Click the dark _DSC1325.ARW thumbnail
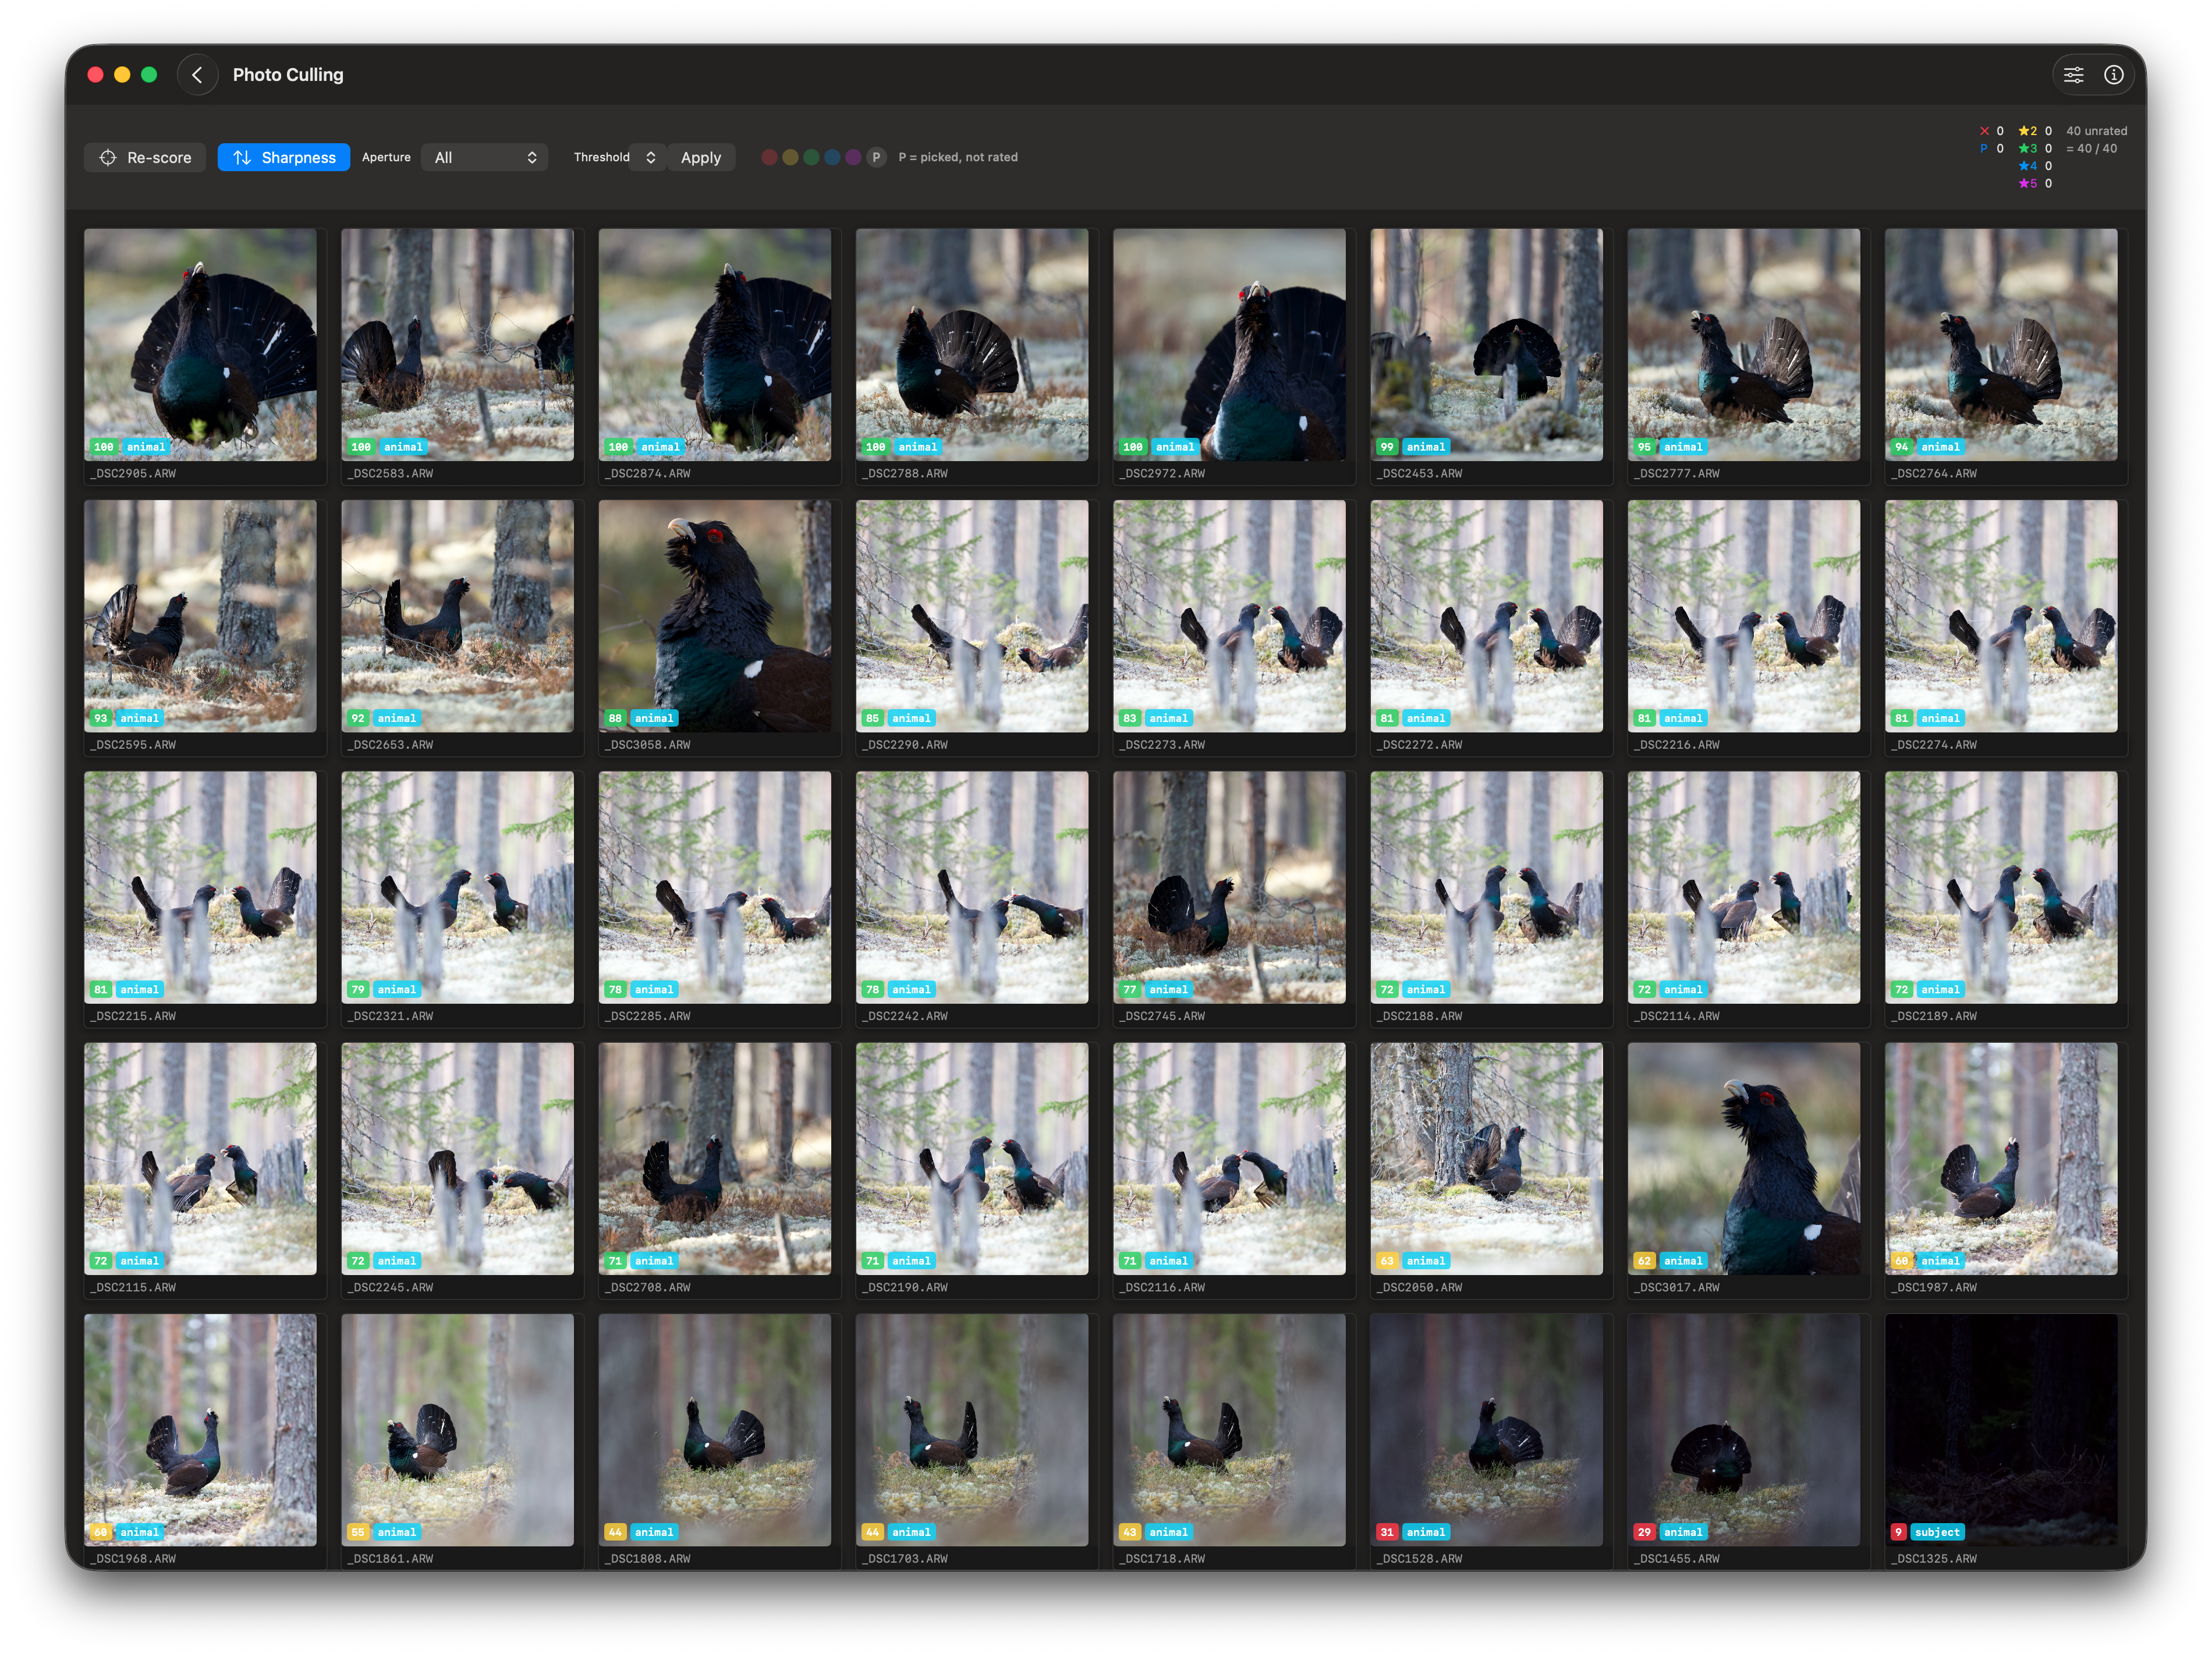The height and width of the screenshot is (1657, 2212). [x=2000, y=1430]
